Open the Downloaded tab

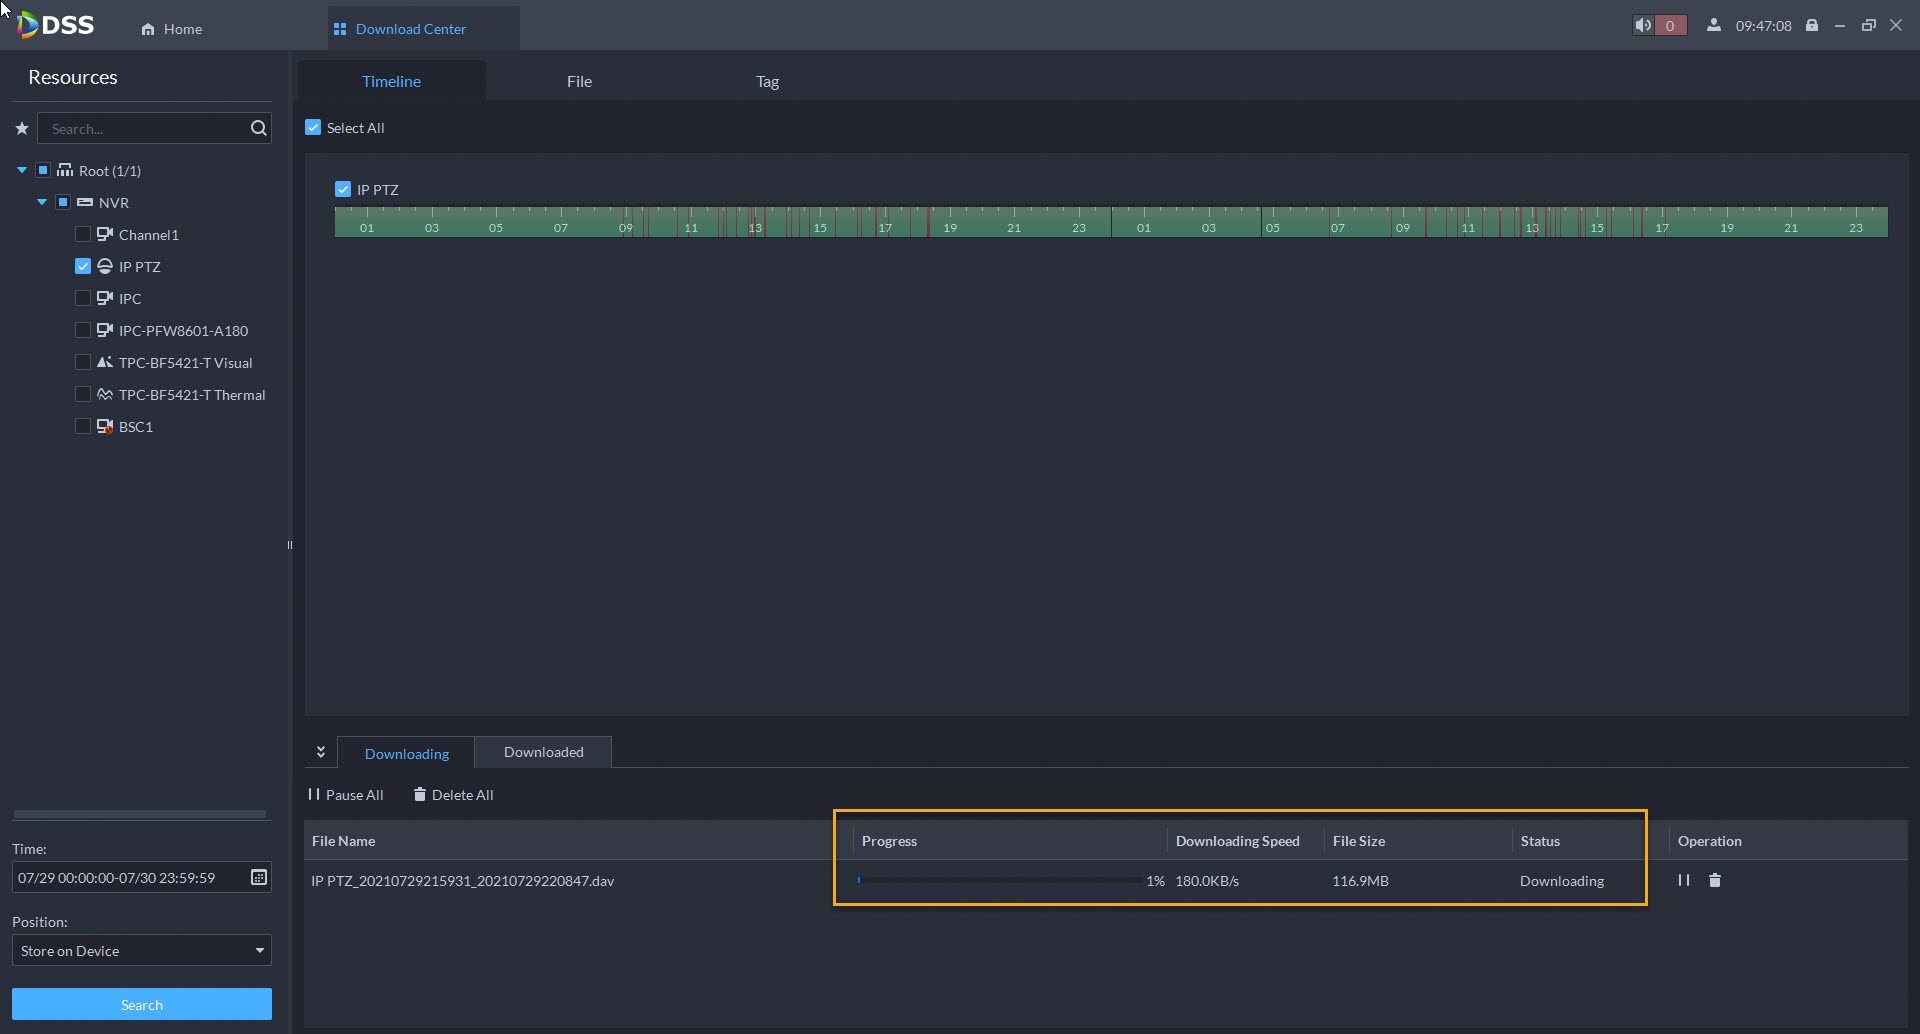pyautogui.click(x=543, y=753)
